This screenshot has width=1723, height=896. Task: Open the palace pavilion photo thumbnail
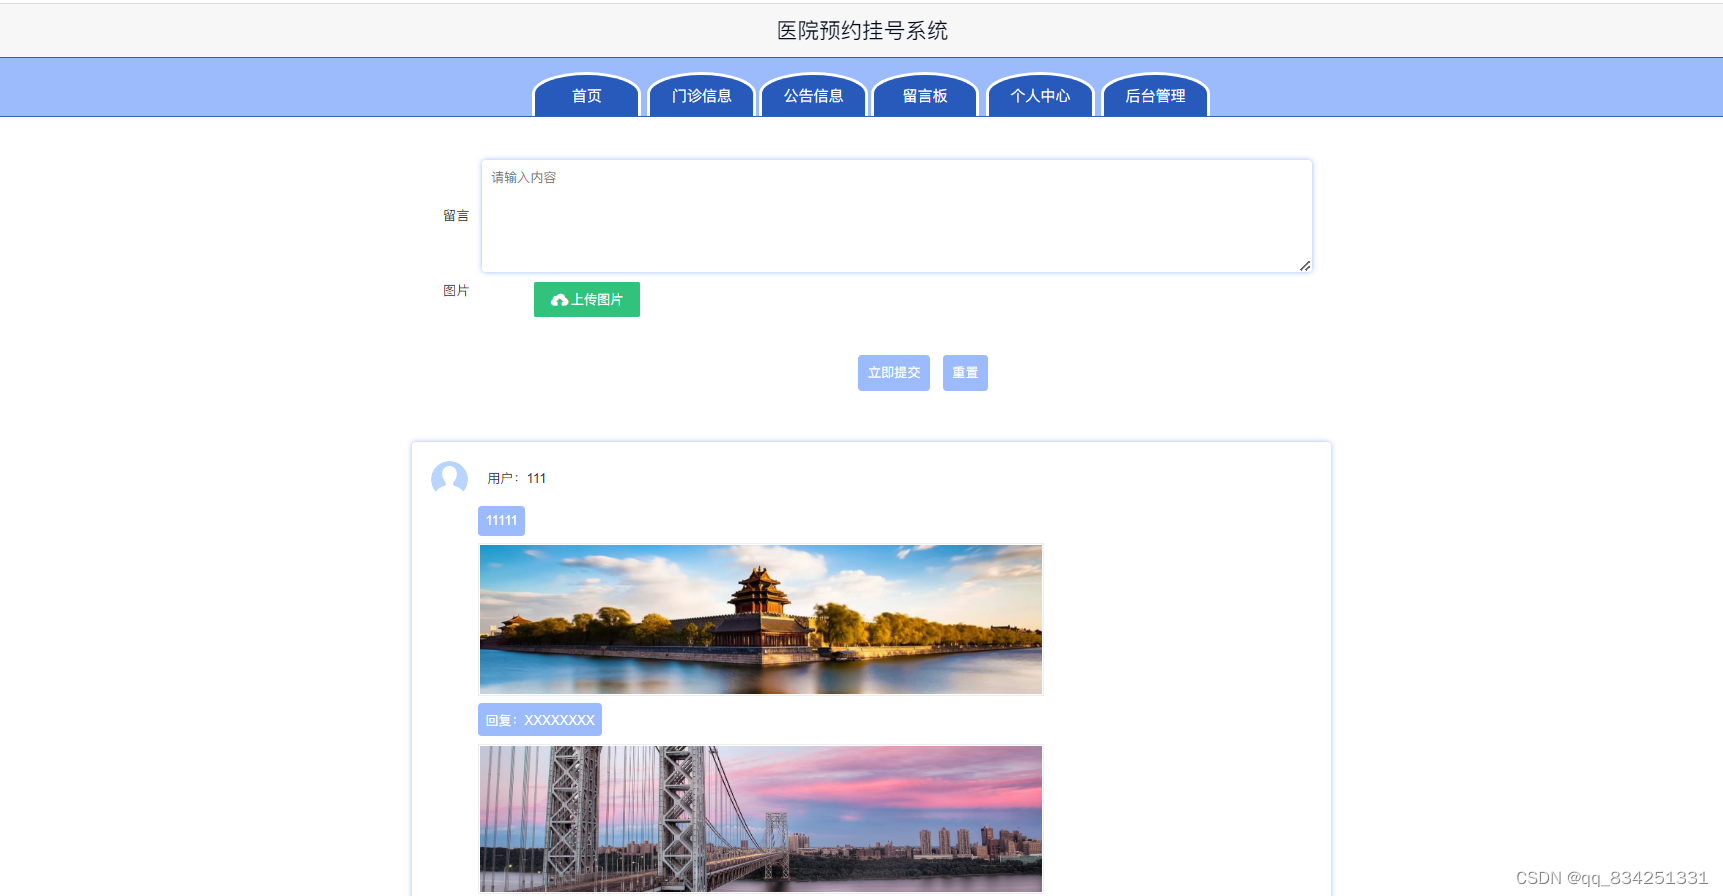[x=761, y=619]
